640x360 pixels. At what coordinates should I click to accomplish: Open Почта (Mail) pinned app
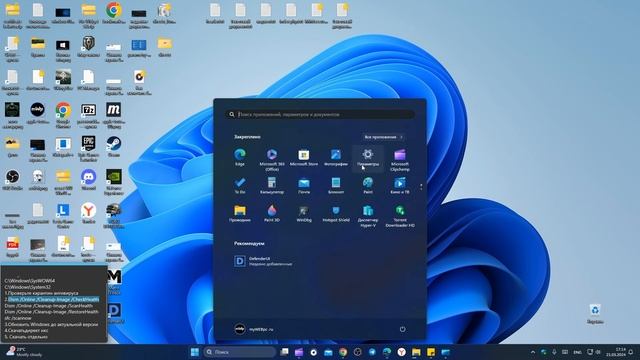click(304, 185)
